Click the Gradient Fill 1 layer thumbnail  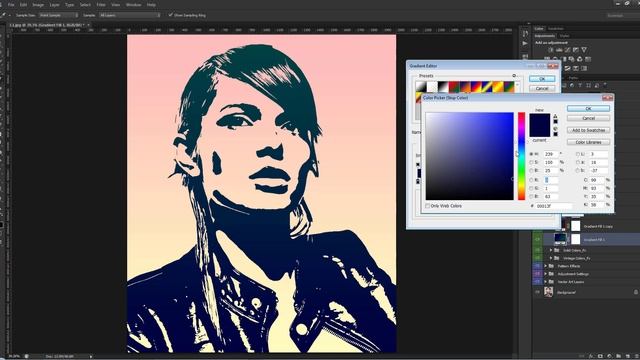pos(560,239)
